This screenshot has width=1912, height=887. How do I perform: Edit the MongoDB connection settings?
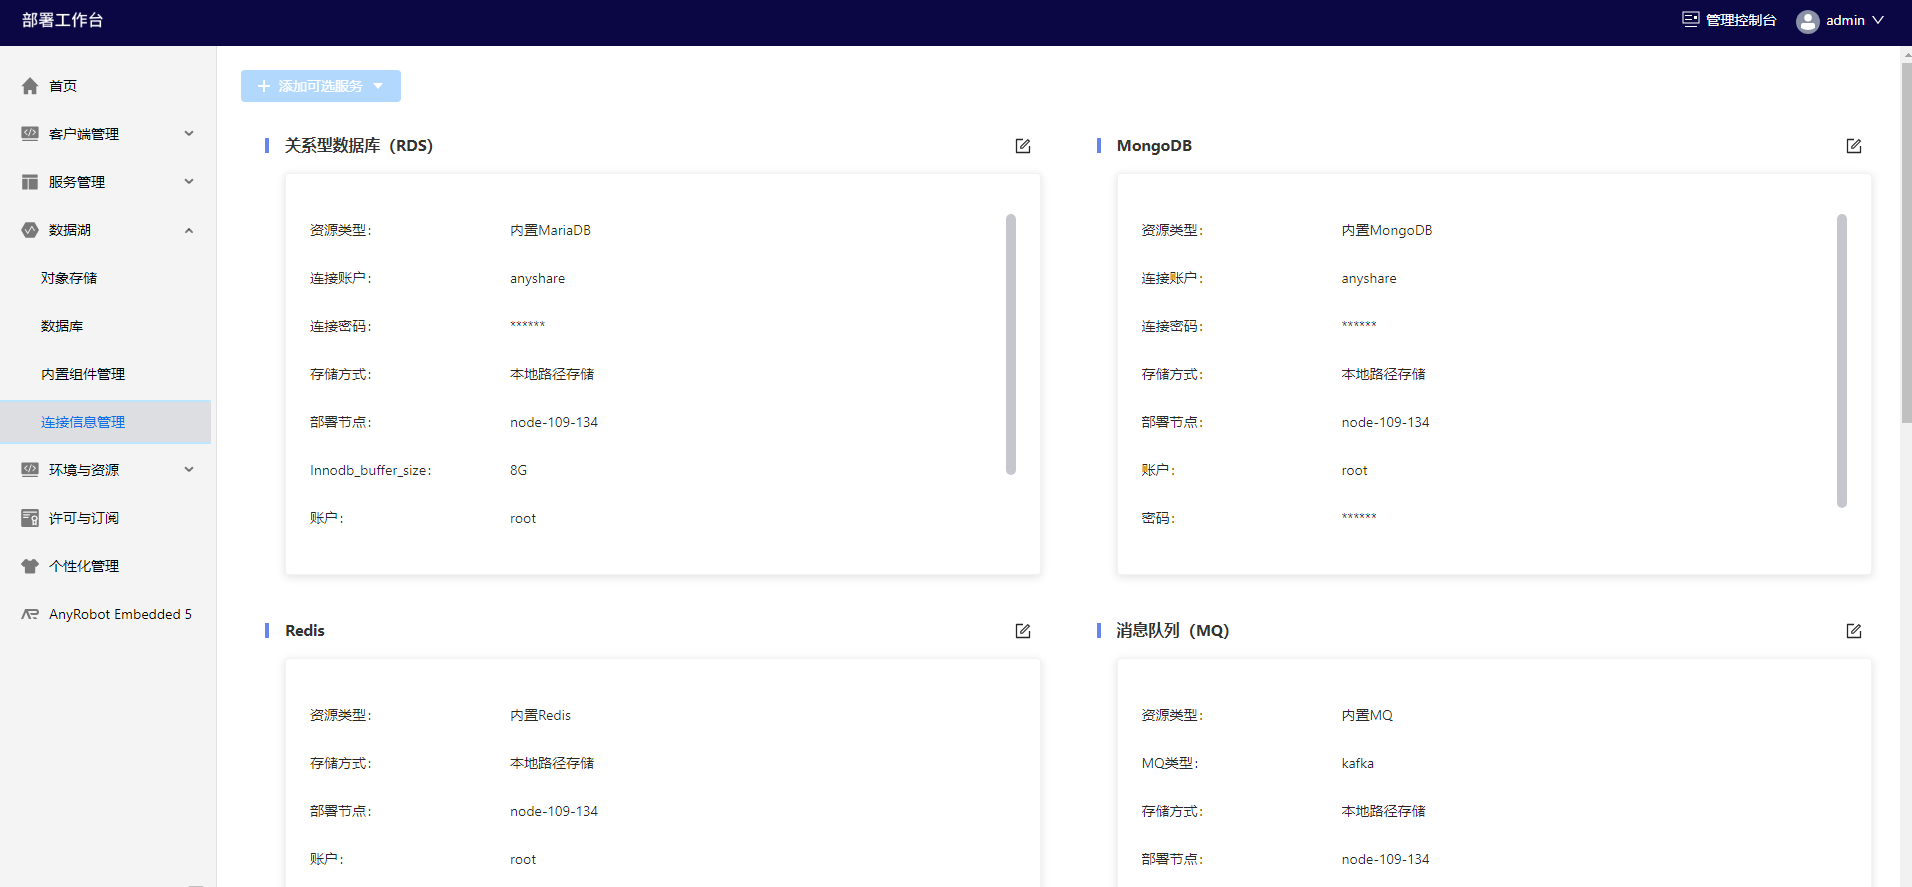(1854, 146)
